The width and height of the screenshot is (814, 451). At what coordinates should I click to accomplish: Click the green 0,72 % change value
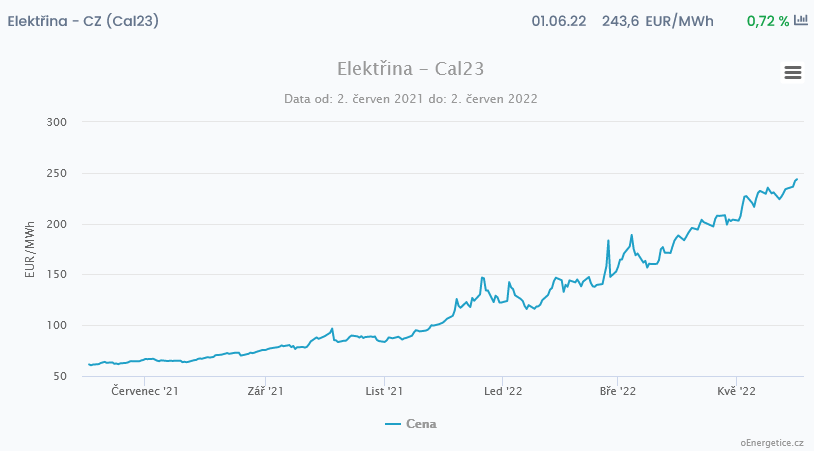(x=767, y=21)
